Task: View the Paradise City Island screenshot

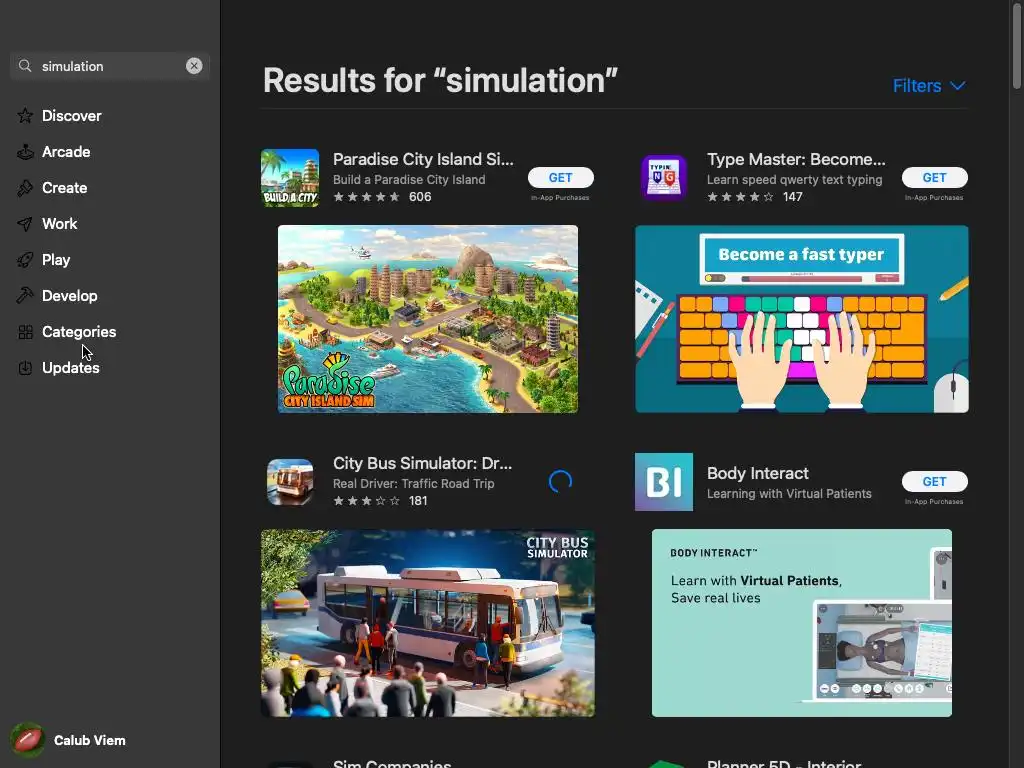Action: tap(428, 319)
